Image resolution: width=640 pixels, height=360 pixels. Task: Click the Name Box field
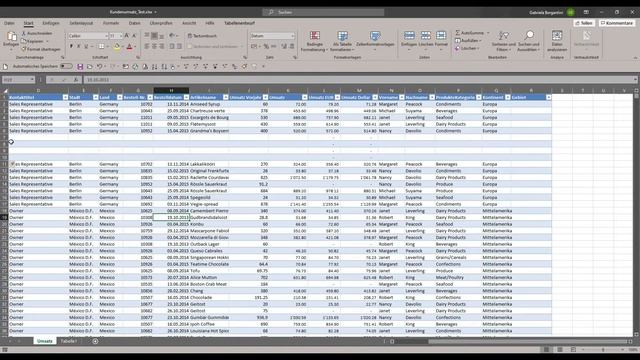coord(18,80)
